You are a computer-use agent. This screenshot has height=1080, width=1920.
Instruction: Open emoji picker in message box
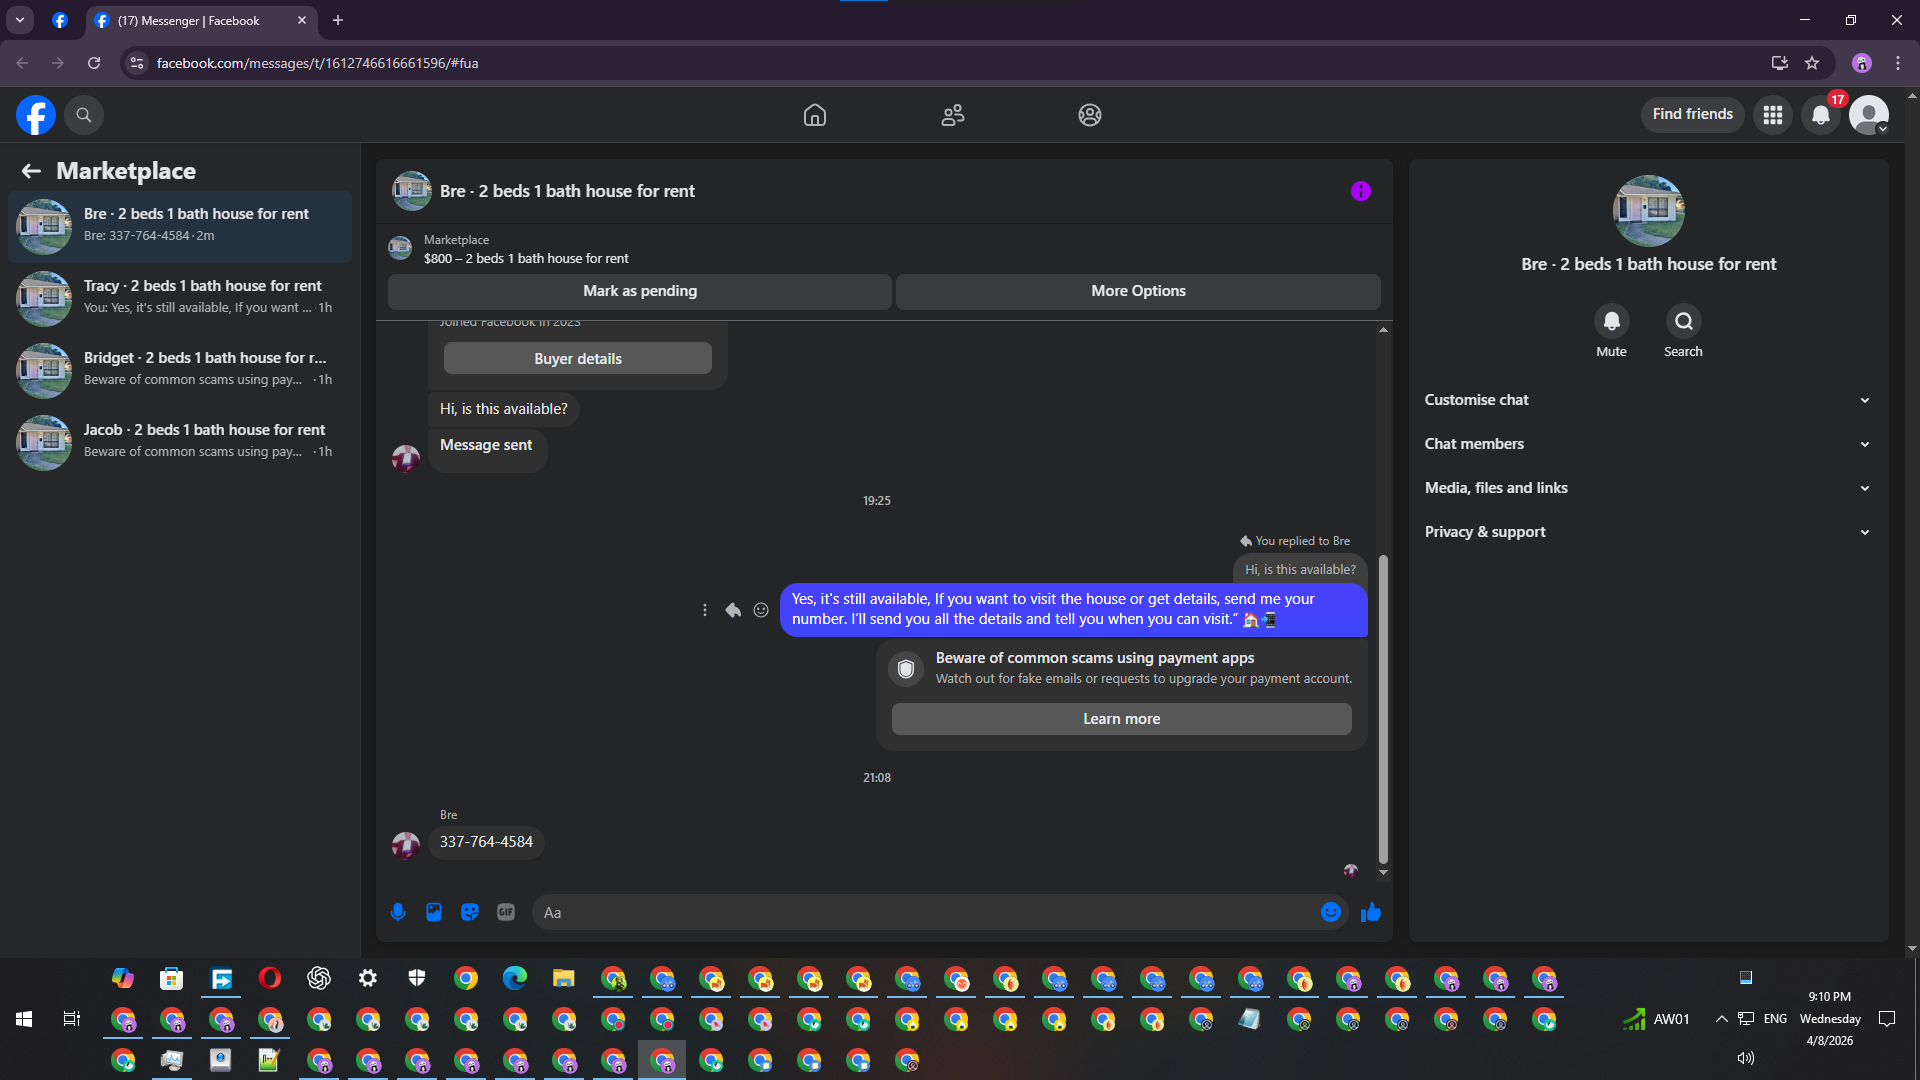(x=1330, y=912)
